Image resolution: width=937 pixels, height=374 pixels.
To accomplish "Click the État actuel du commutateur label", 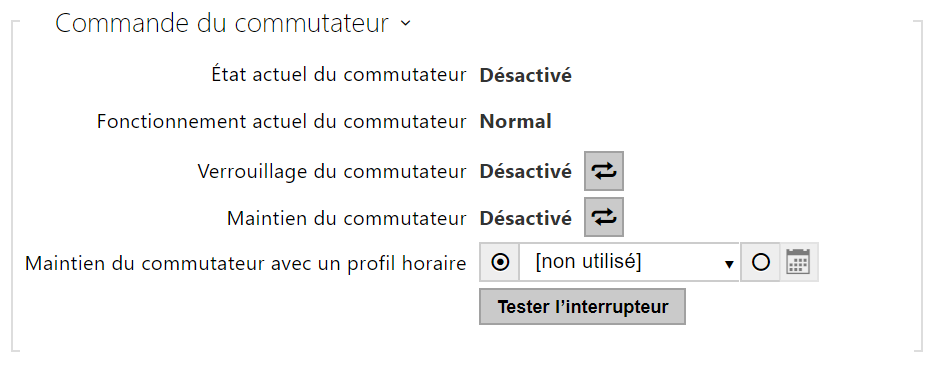I will click(339, 75).
